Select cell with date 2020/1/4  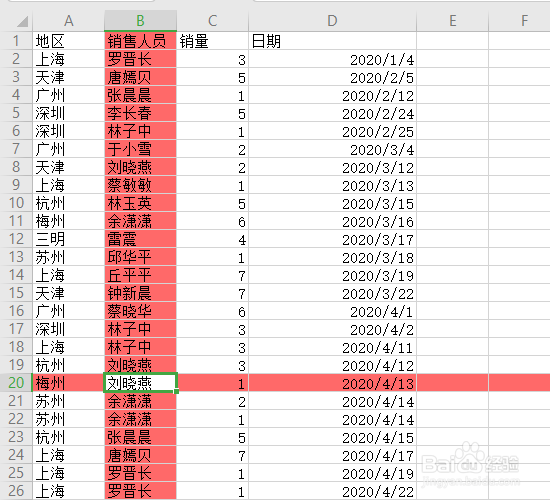[332, 59]
